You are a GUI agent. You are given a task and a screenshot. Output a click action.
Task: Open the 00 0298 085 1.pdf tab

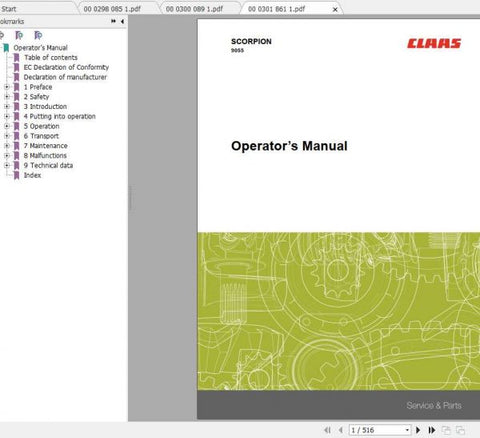click(112, 9)
